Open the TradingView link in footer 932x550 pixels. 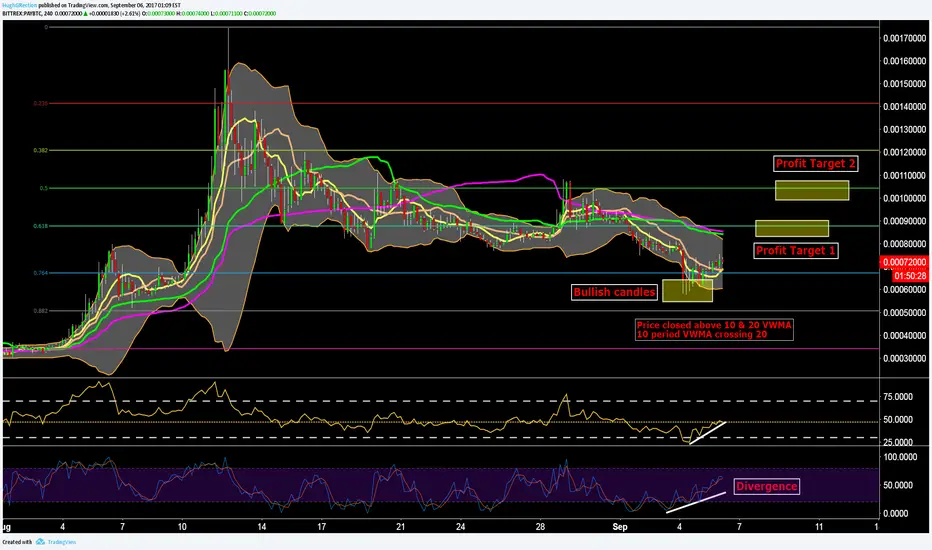tap(61, 542)
